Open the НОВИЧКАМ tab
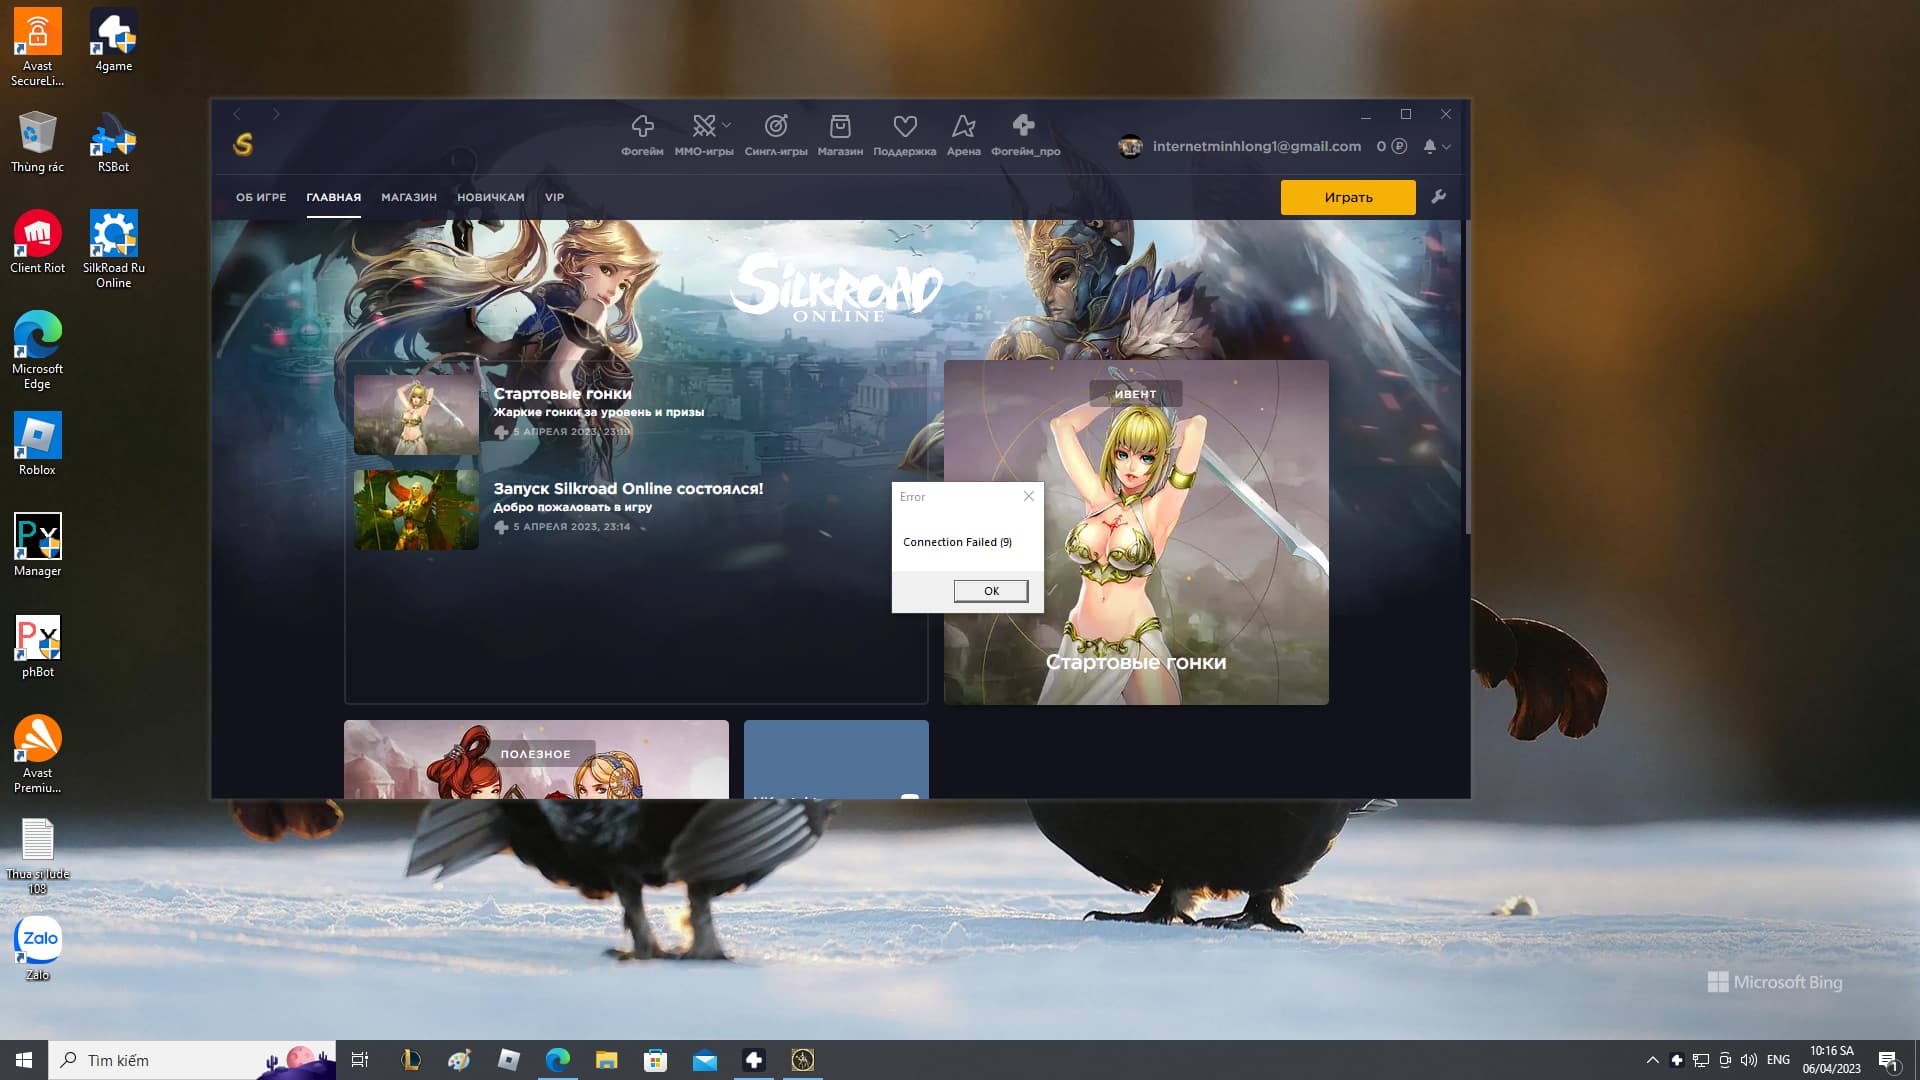This screenshot has width=1920, height=1080. click(x=490, y=197)
